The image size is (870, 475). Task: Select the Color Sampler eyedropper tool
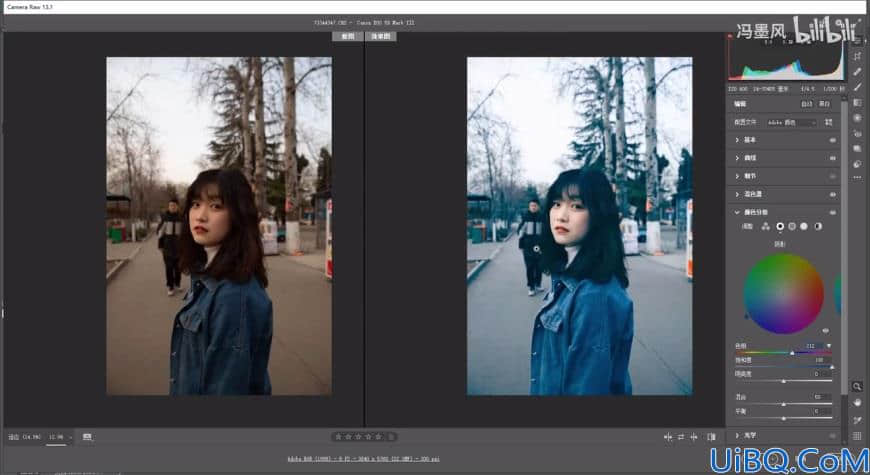857,420
